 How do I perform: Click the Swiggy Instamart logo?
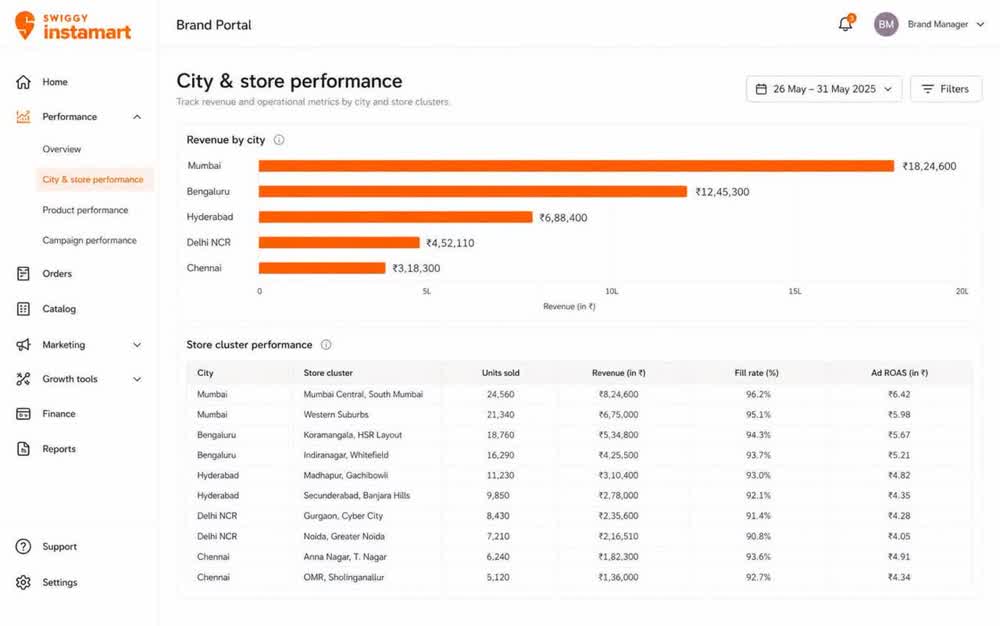coord(73,25)
